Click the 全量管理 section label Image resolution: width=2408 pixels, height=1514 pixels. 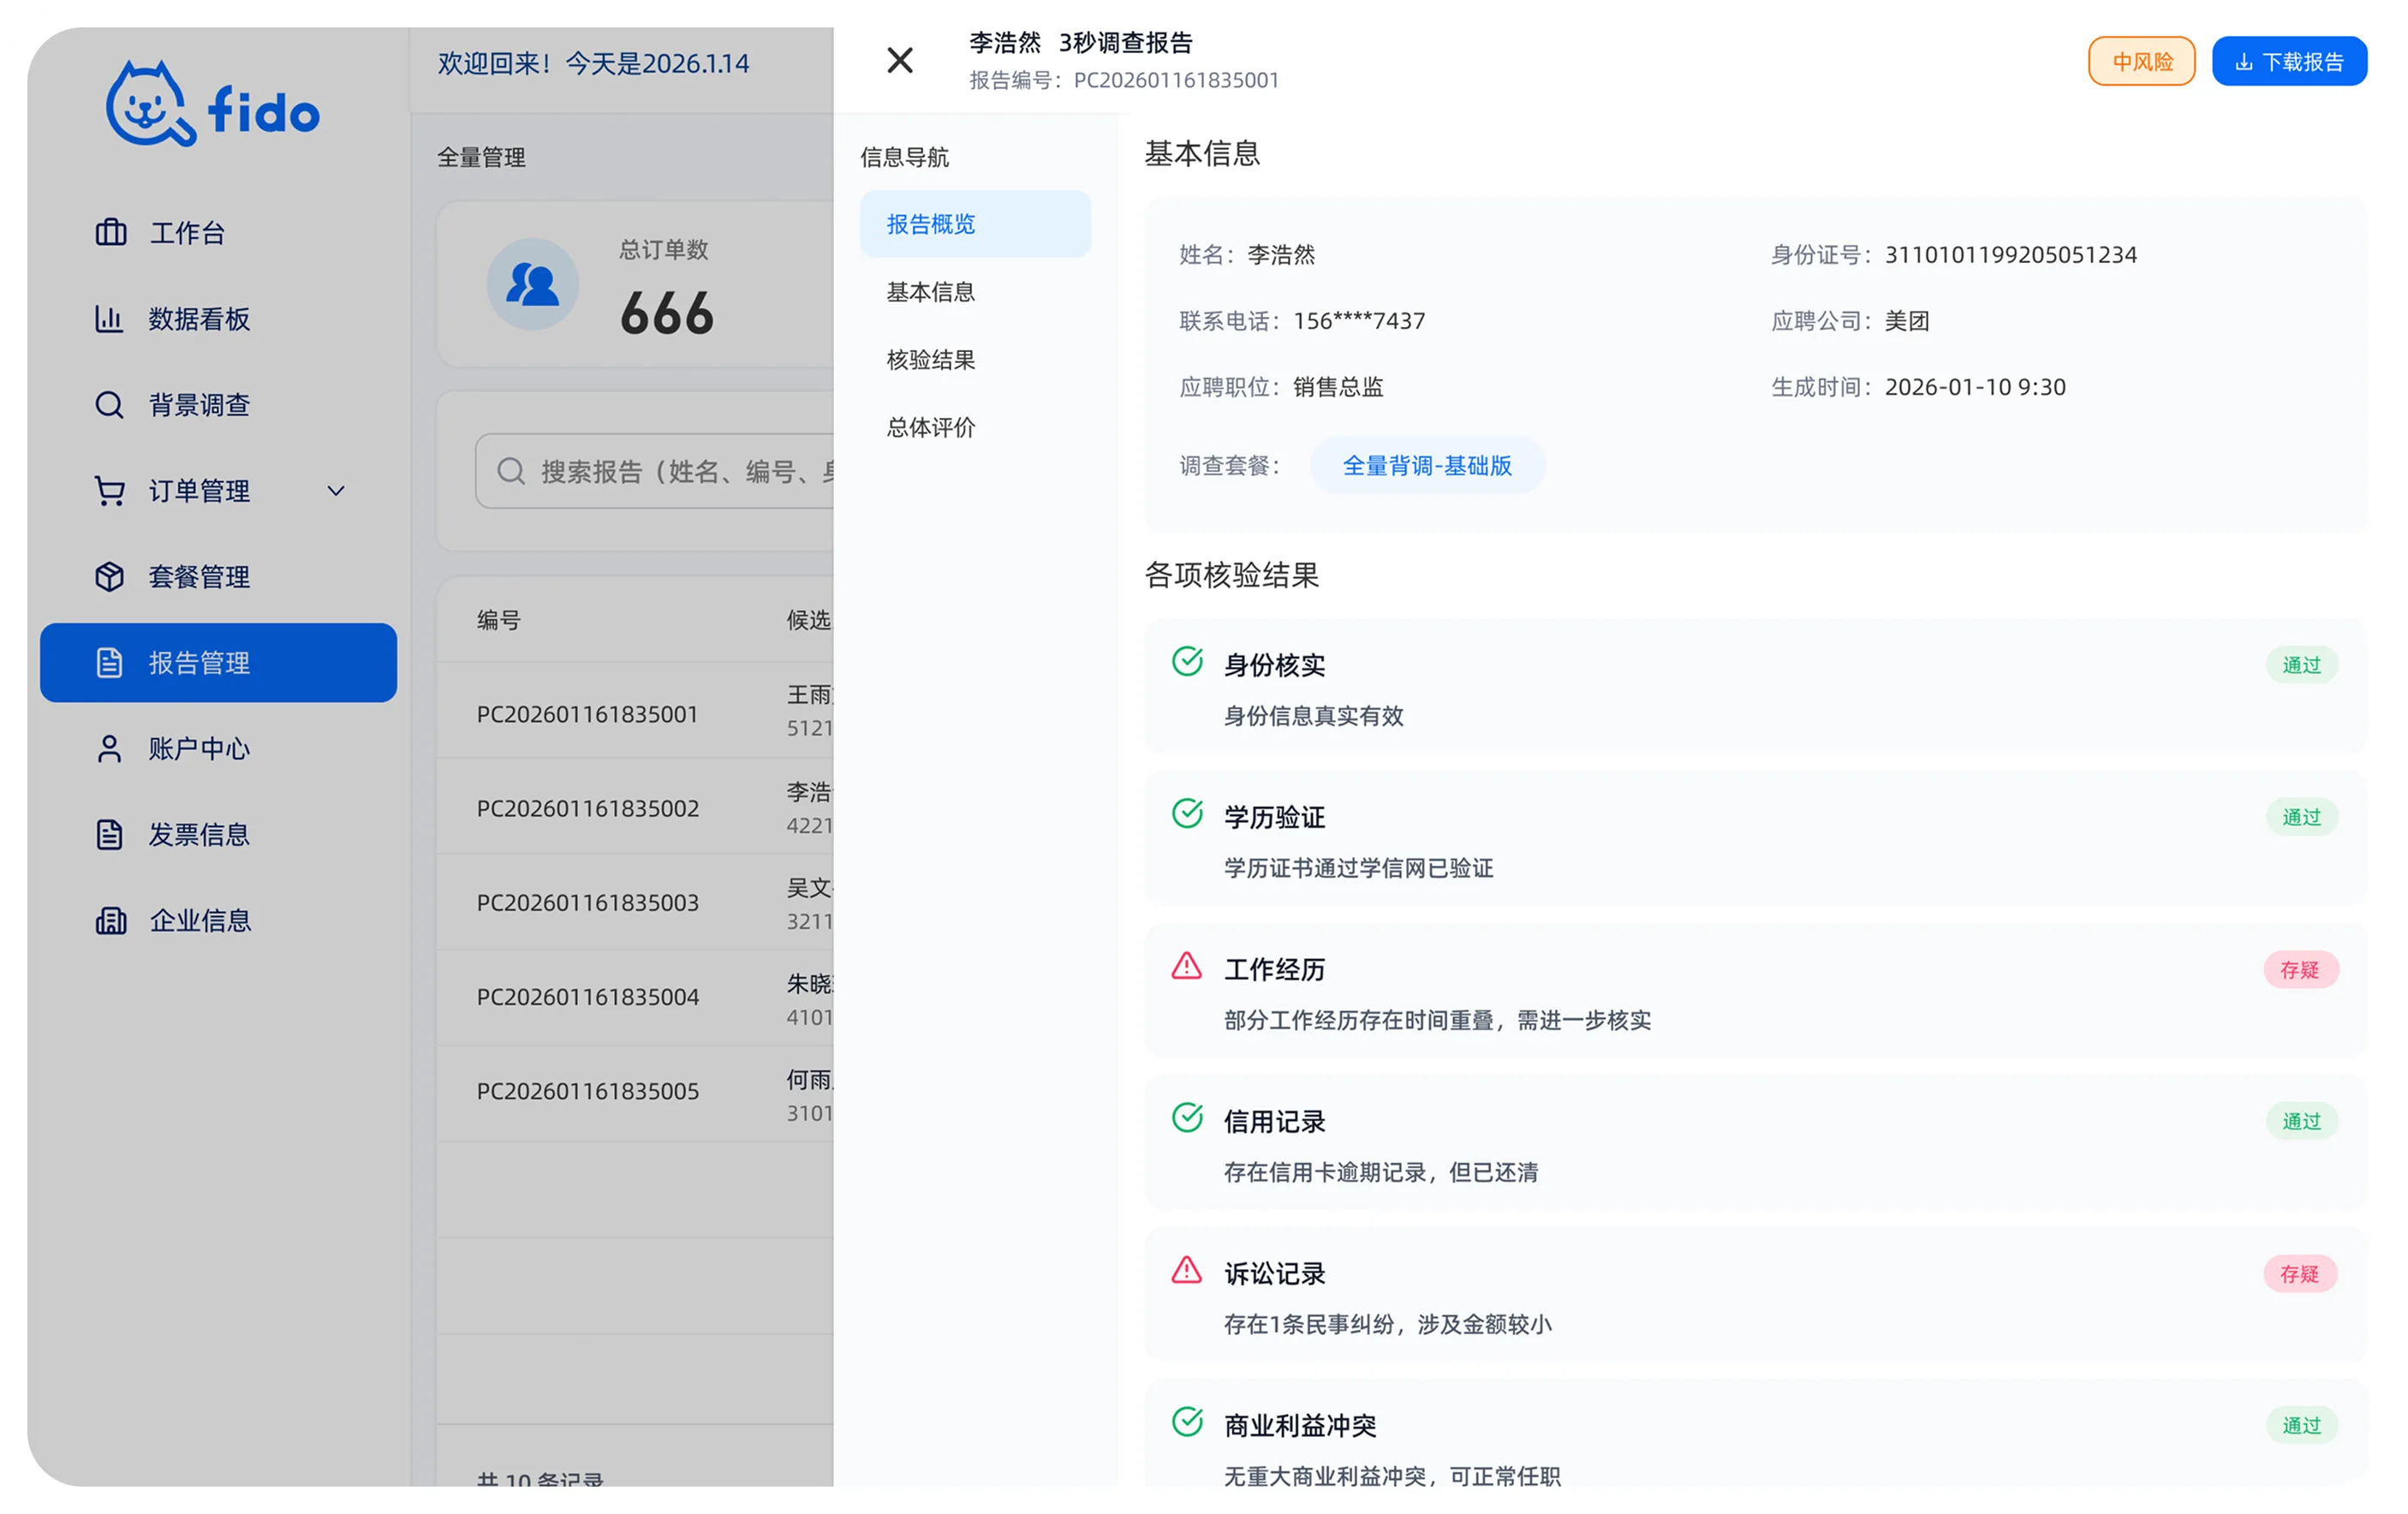click(481, 157)
